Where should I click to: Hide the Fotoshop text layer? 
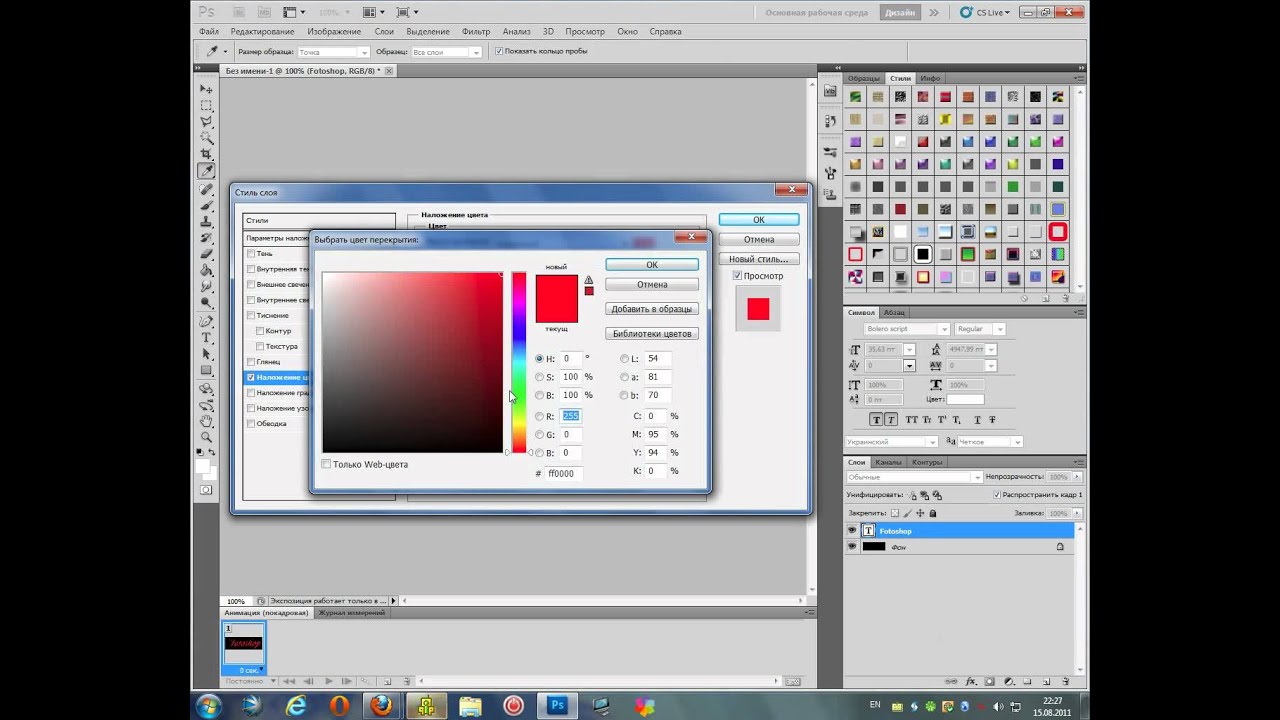pyautogui.click(x=852, y=531)
